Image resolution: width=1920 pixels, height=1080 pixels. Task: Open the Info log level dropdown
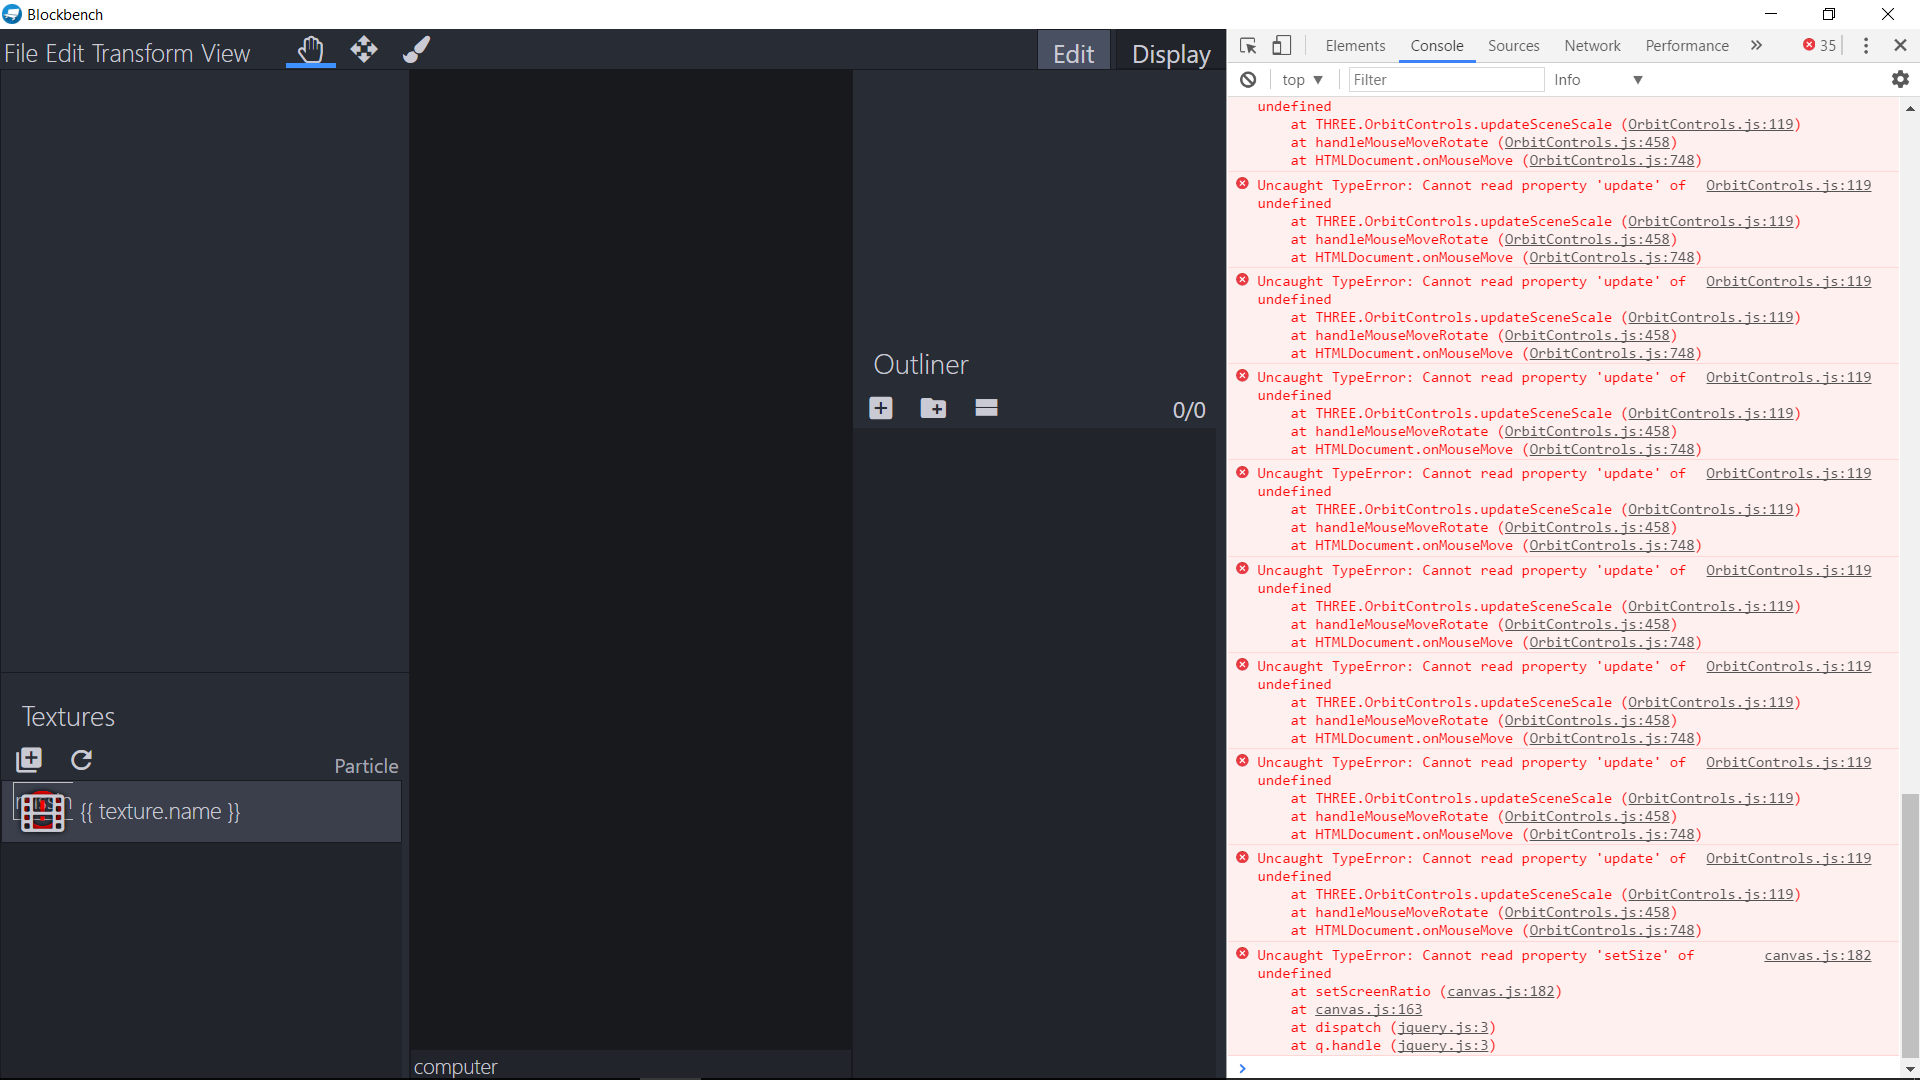tap(1597, 79)
